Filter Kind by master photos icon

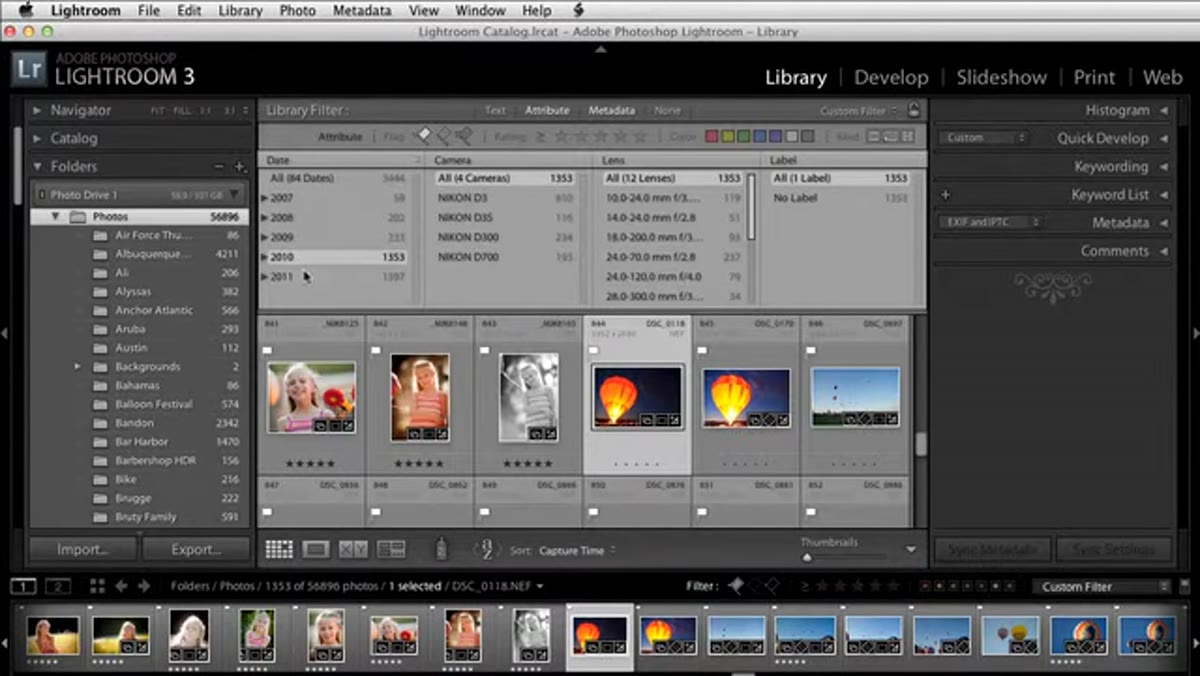[873, 137]
